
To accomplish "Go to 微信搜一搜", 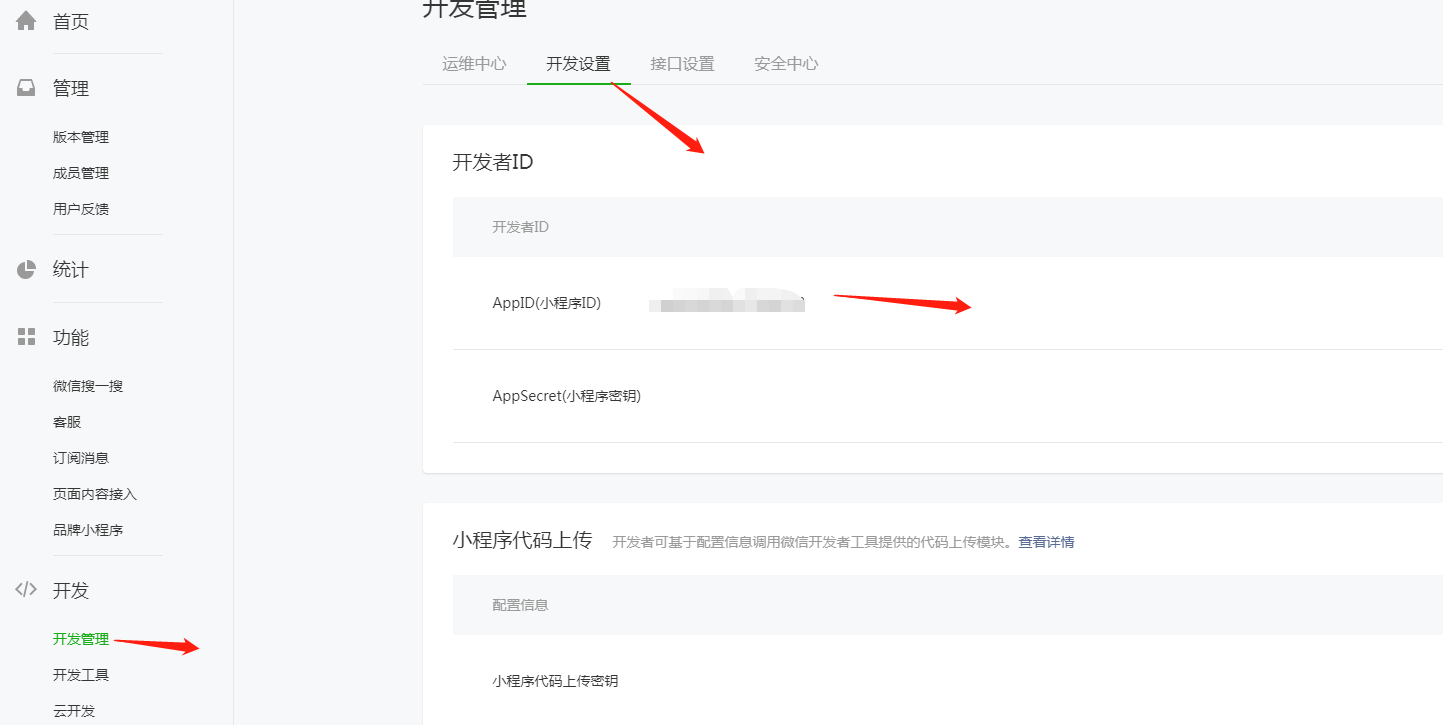I will tap(88, 386).
